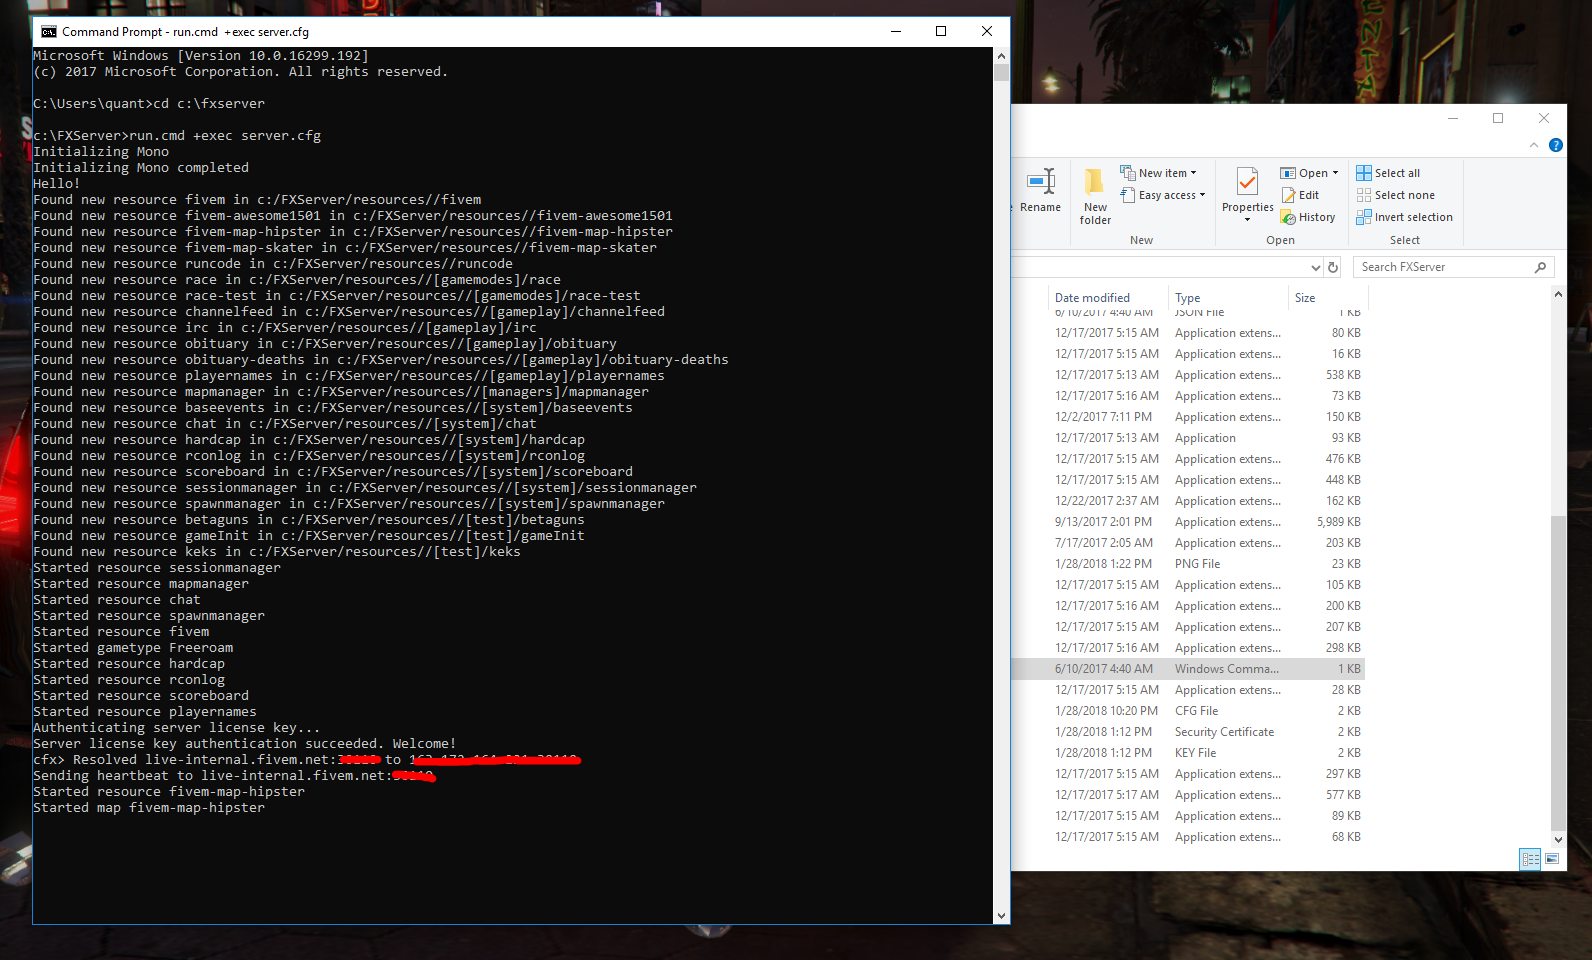1592x960 pixels.
Task: Close the Command Prompt window
Action: pos(987,32)
